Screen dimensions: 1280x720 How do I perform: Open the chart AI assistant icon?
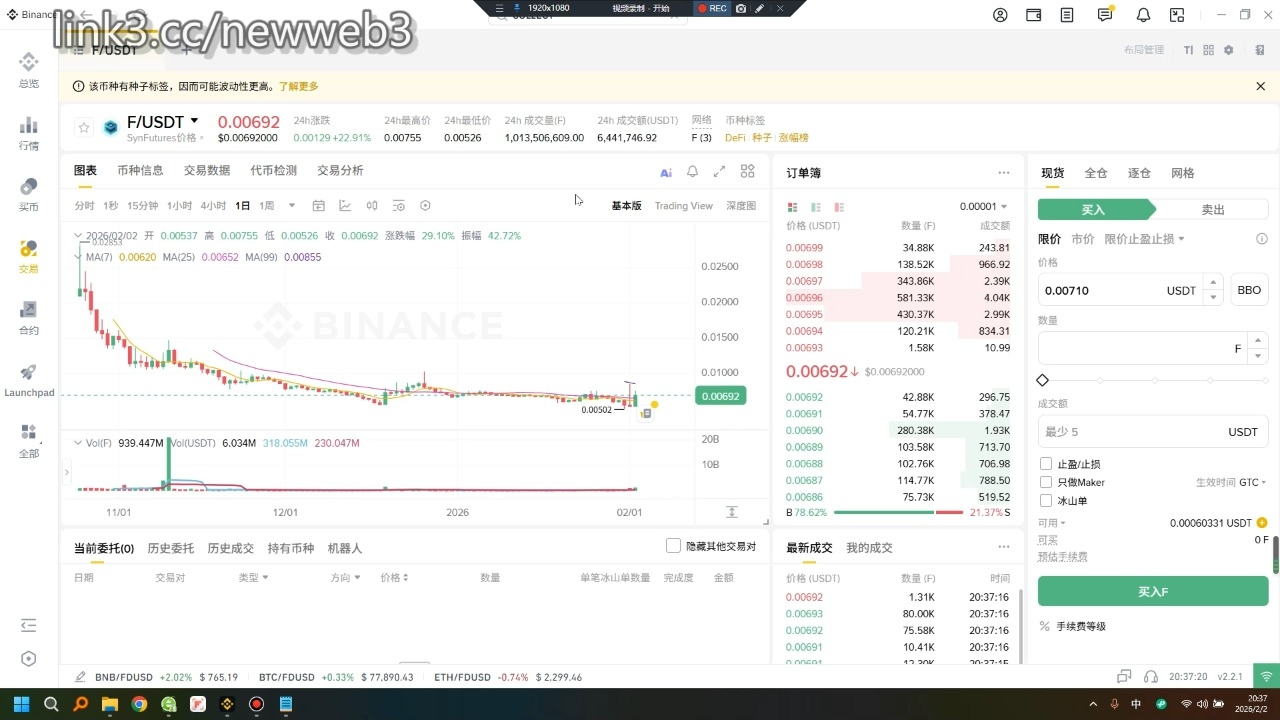666,172
